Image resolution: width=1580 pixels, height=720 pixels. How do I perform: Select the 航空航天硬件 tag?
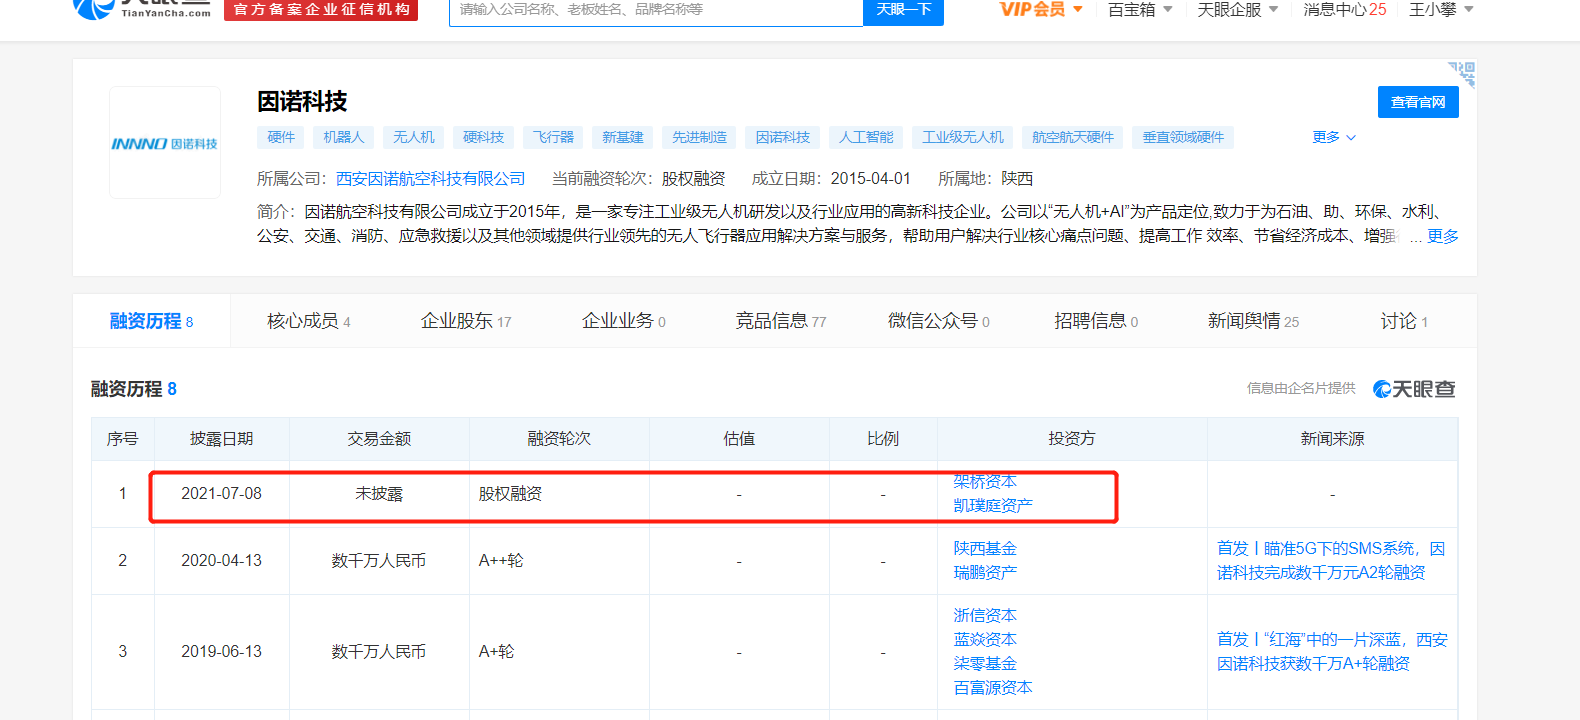pyautogui.click(x=1073, y=137)
